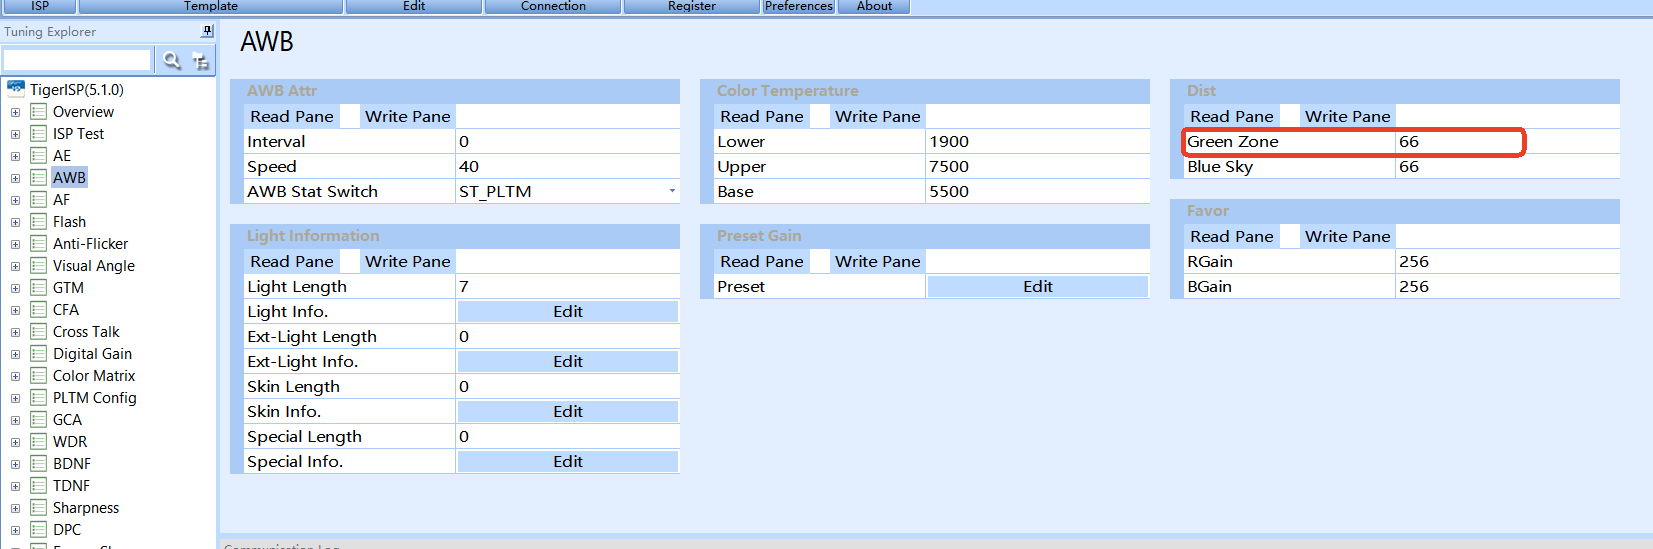Expand the Anti-Flicker tree node

(x=15, y=244)
